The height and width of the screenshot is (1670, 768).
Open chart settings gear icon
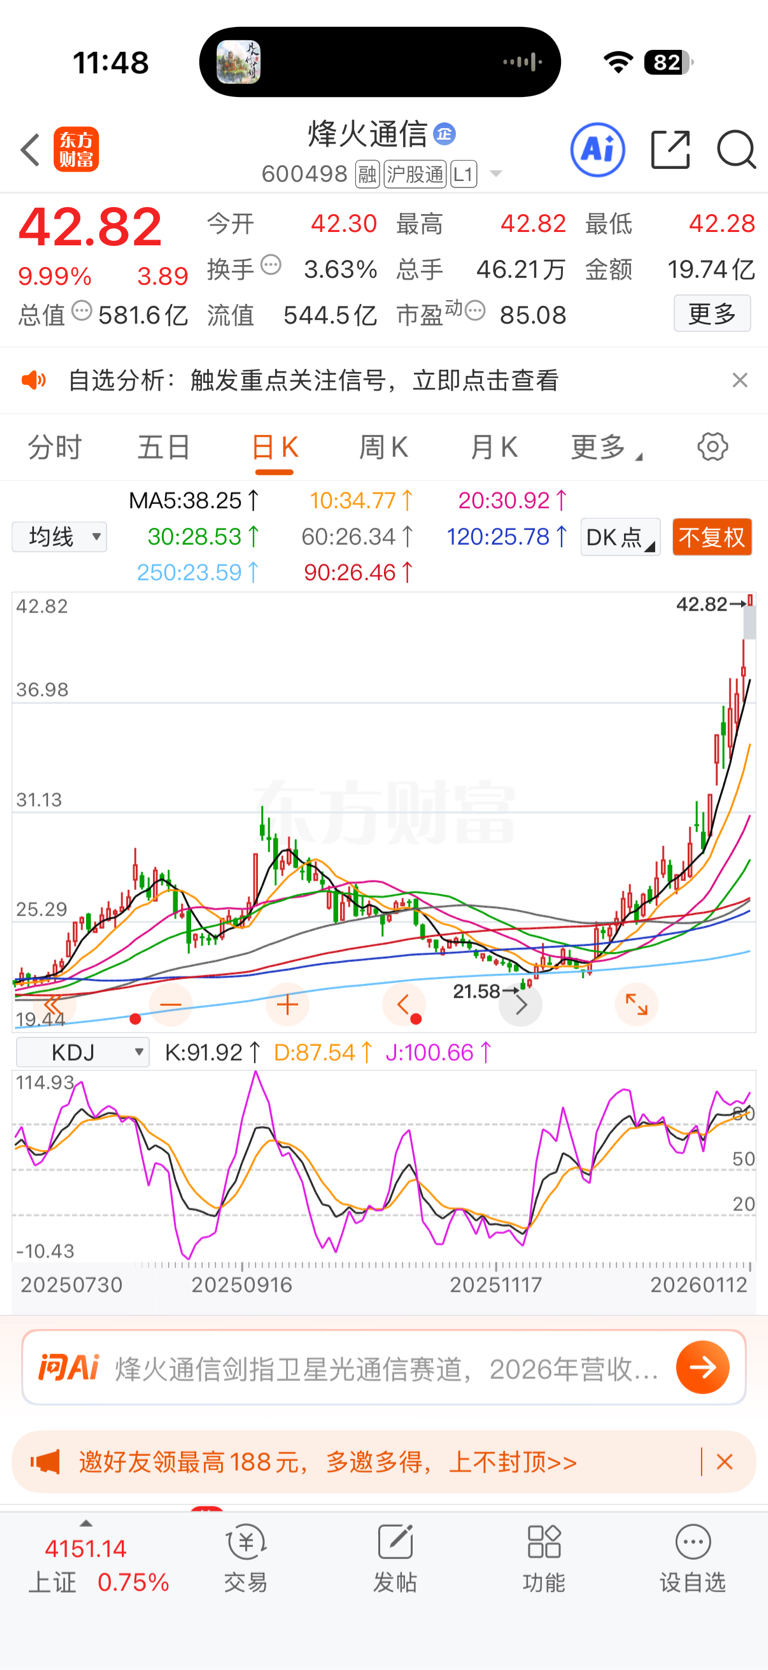[713, 446]
